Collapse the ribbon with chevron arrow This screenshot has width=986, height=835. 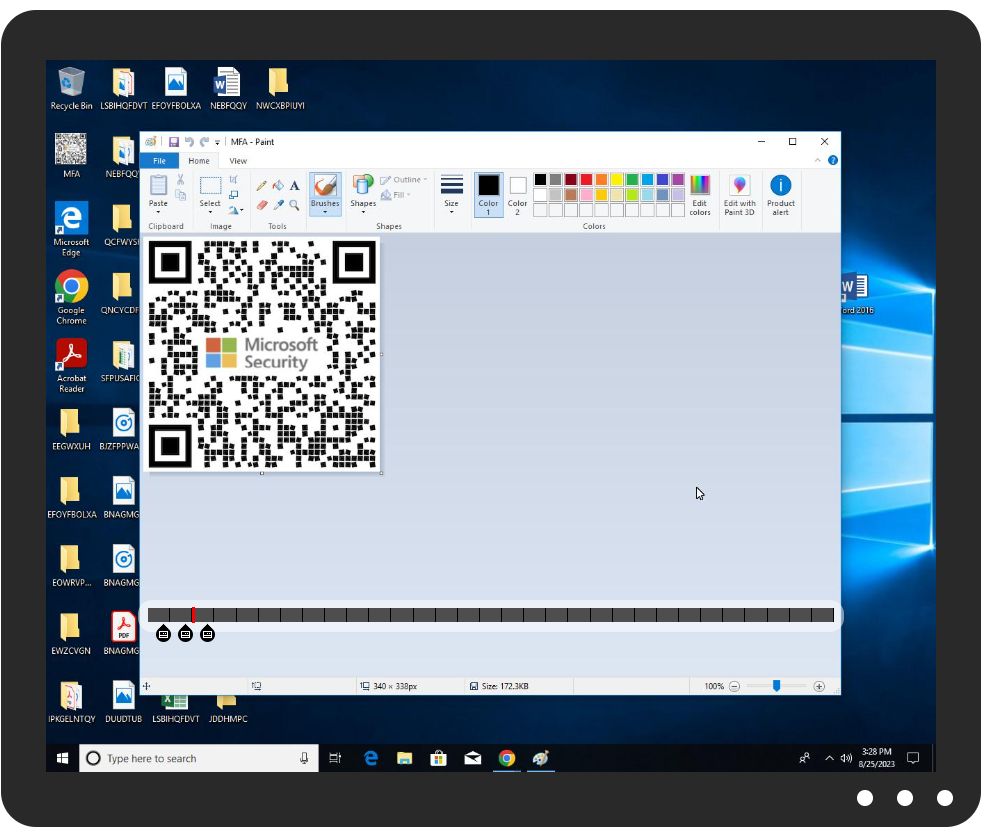click(817, 161)
